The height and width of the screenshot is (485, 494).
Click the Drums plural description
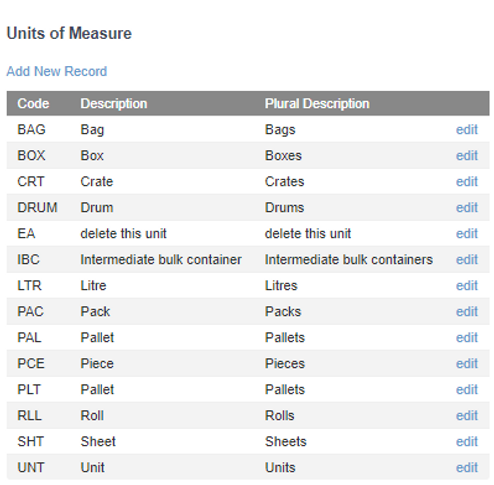(x=284, y=207)
